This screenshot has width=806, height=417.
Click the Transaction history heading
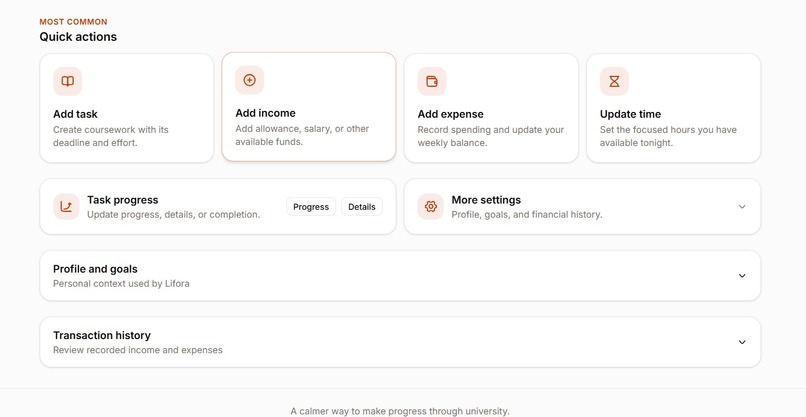click(x=102, y=335)
